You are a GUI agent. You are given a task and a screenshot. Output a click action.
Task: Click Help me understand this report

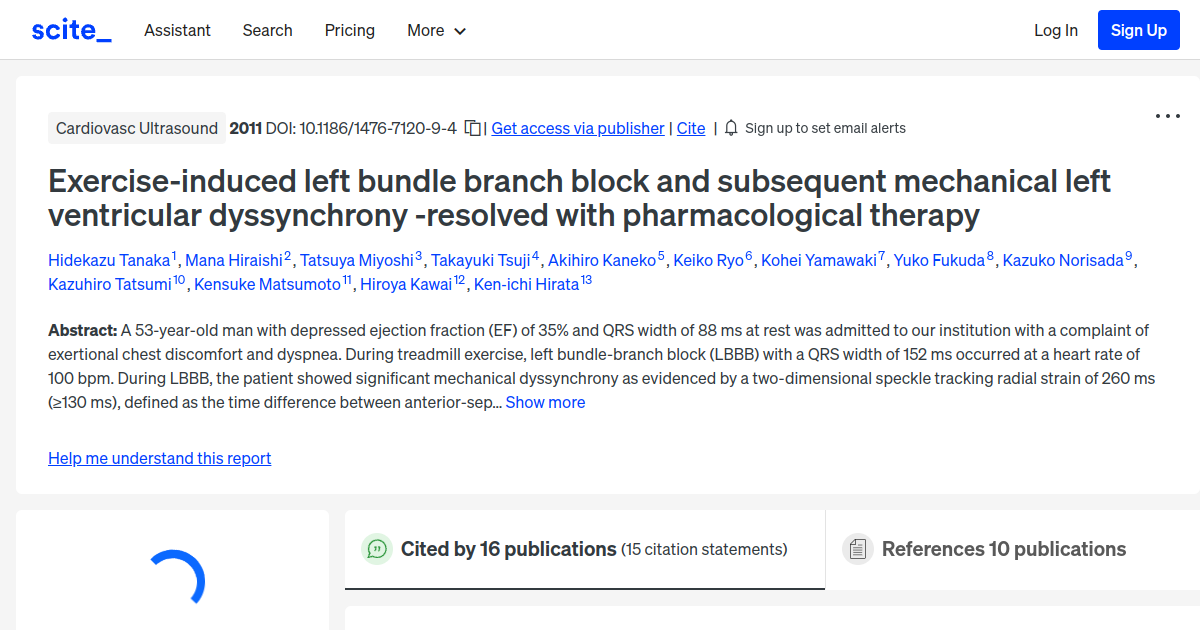[x=159, y=458]
